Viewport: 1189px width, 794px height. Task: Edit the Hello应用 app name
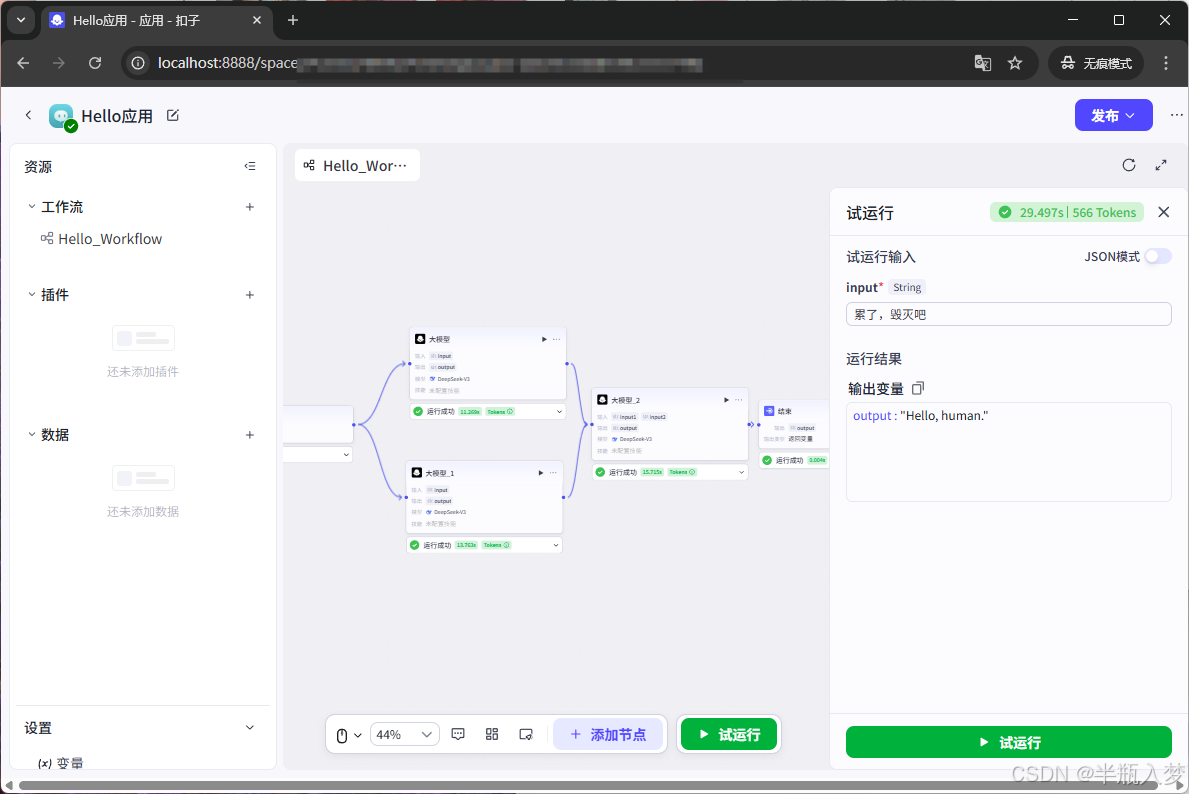point(173,115)
